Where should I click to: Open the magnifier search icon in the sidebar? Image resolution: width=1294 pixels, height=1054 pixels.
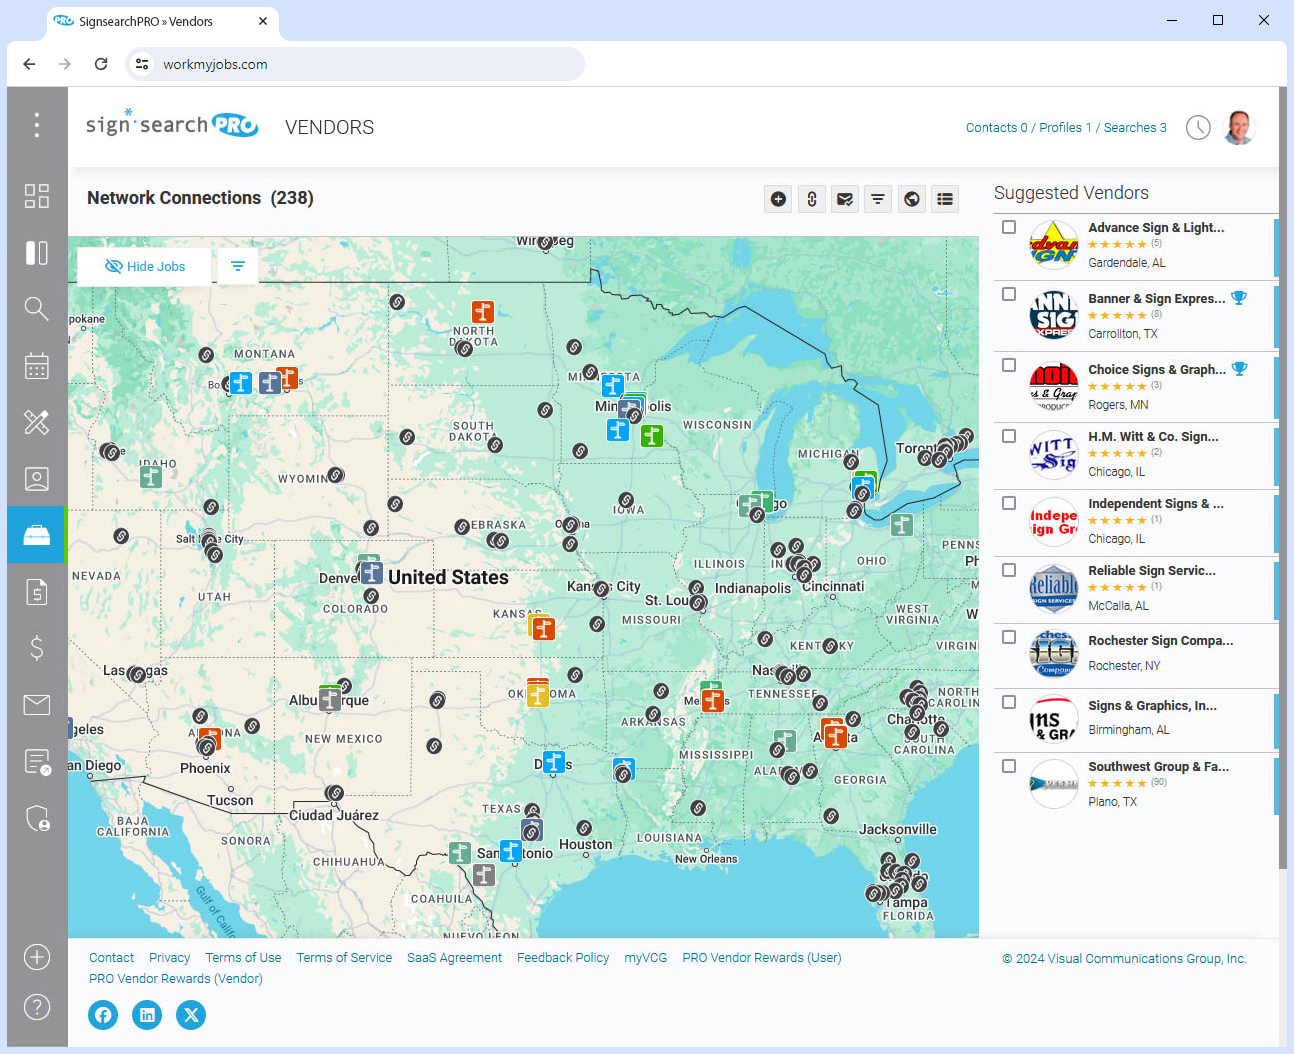[x=37, y=309]
